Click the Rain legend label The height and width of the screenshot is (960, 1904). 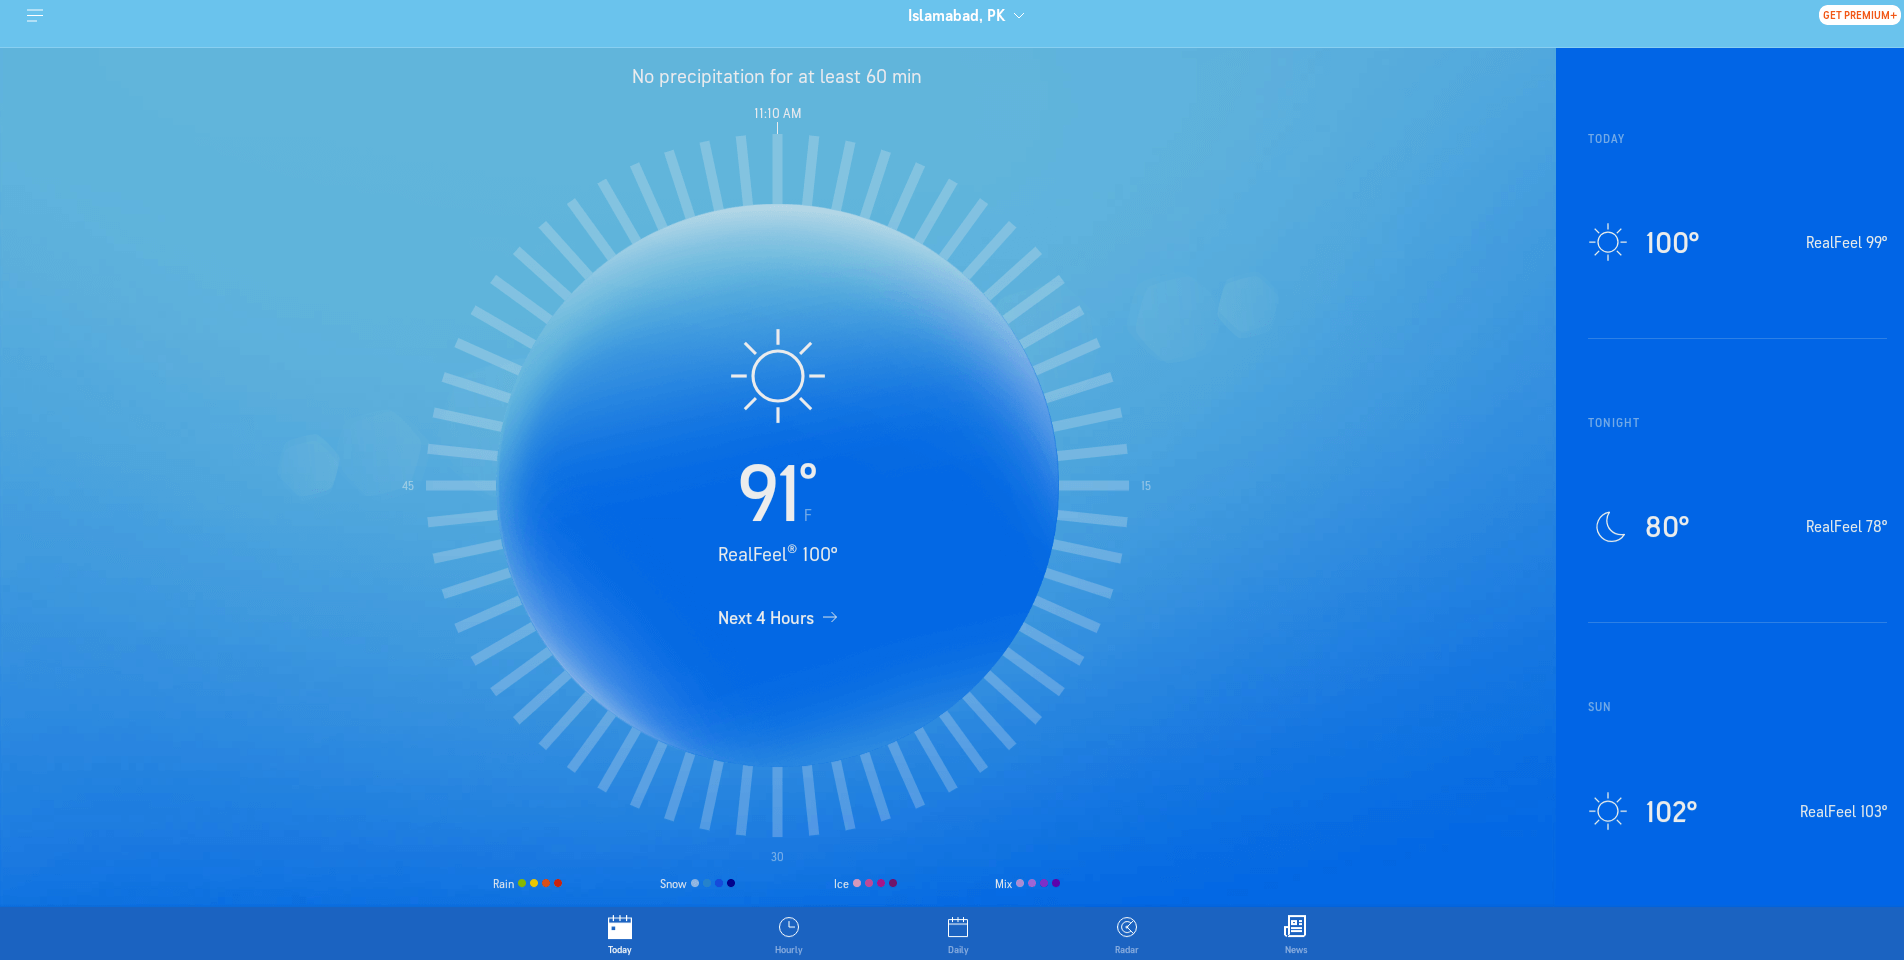(x=503, y=884)
